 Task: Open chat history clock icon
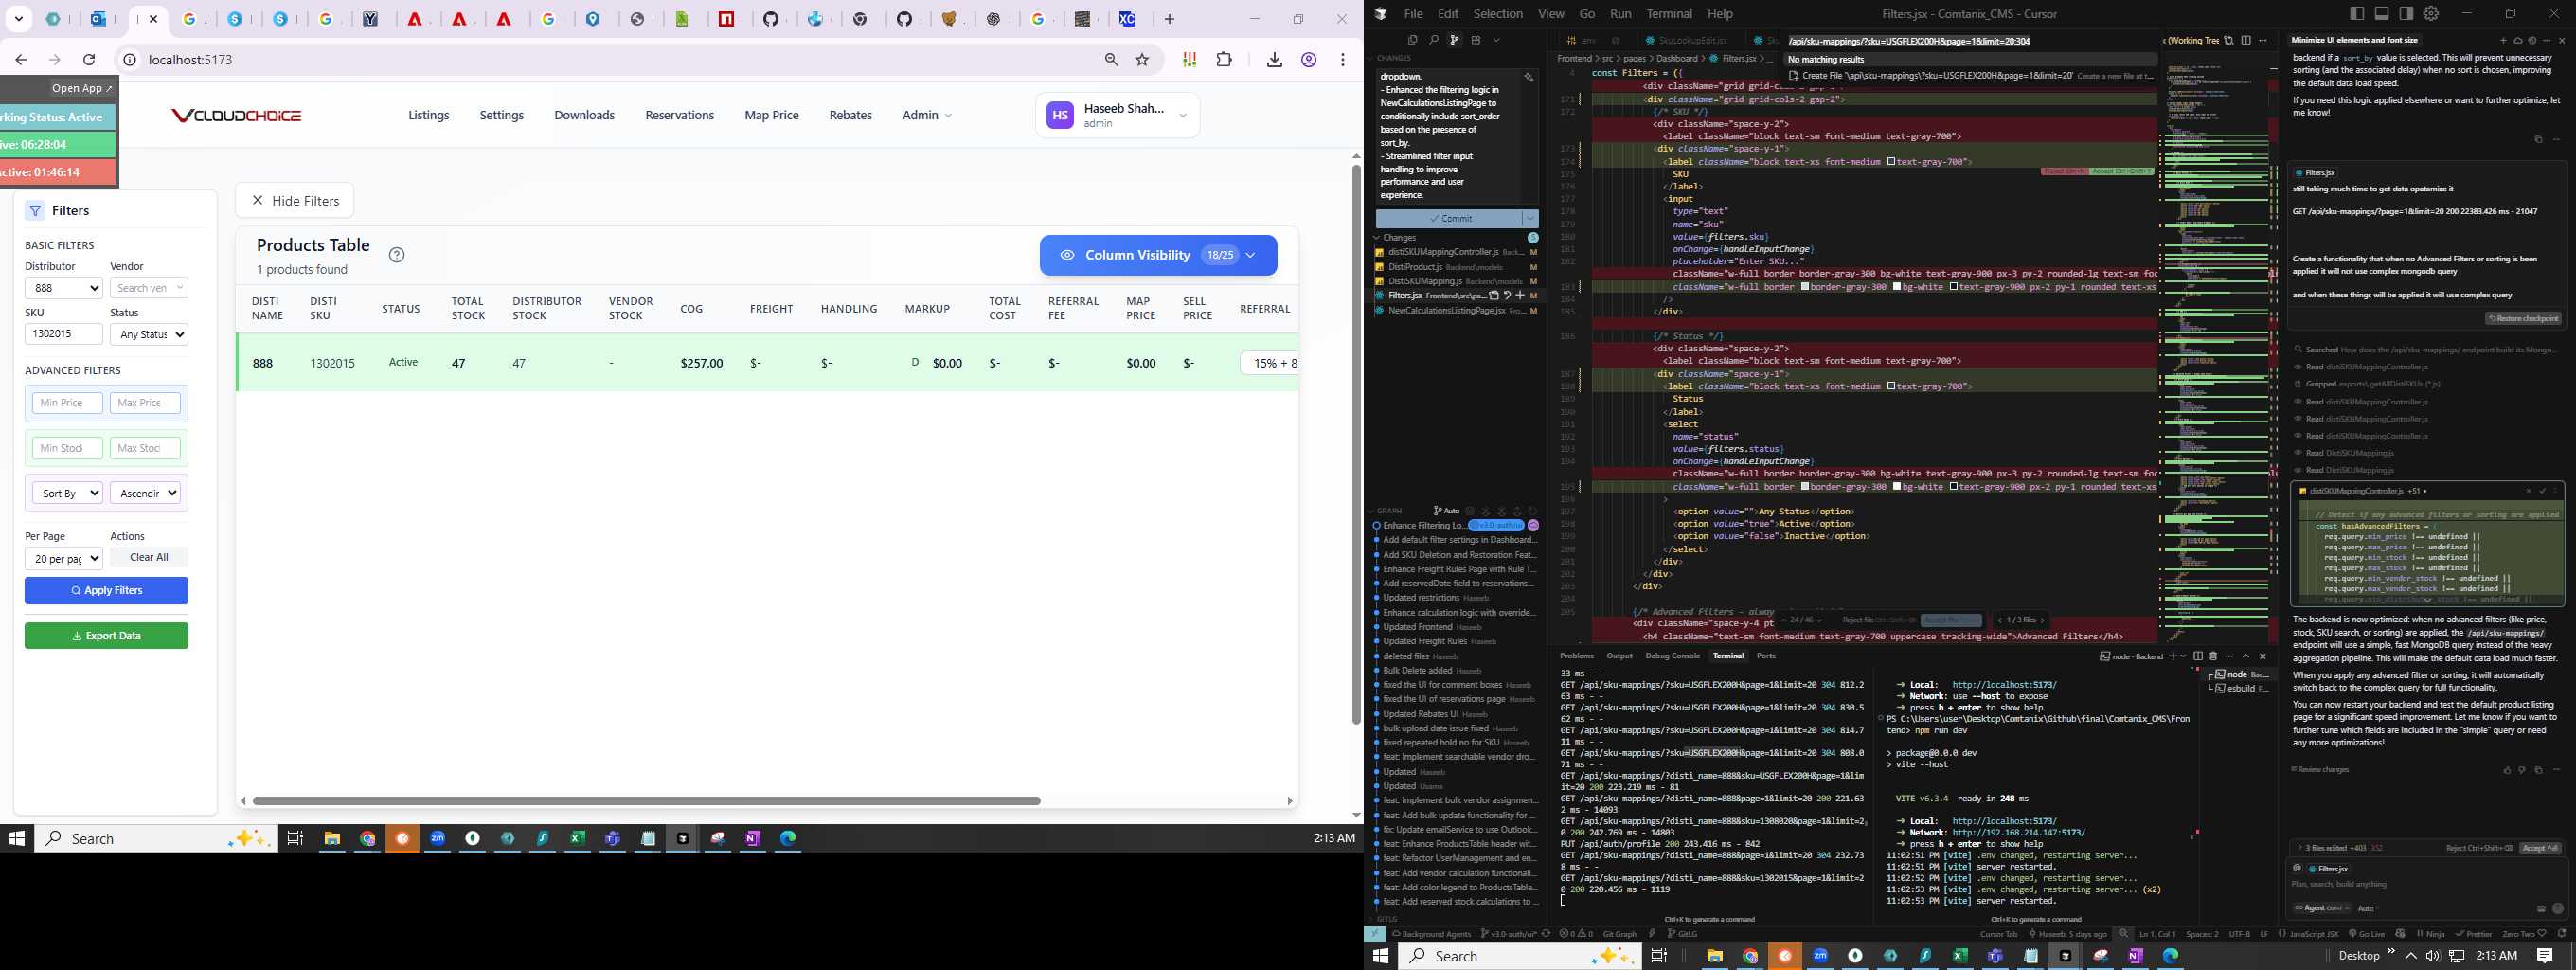click(2532, 41)
